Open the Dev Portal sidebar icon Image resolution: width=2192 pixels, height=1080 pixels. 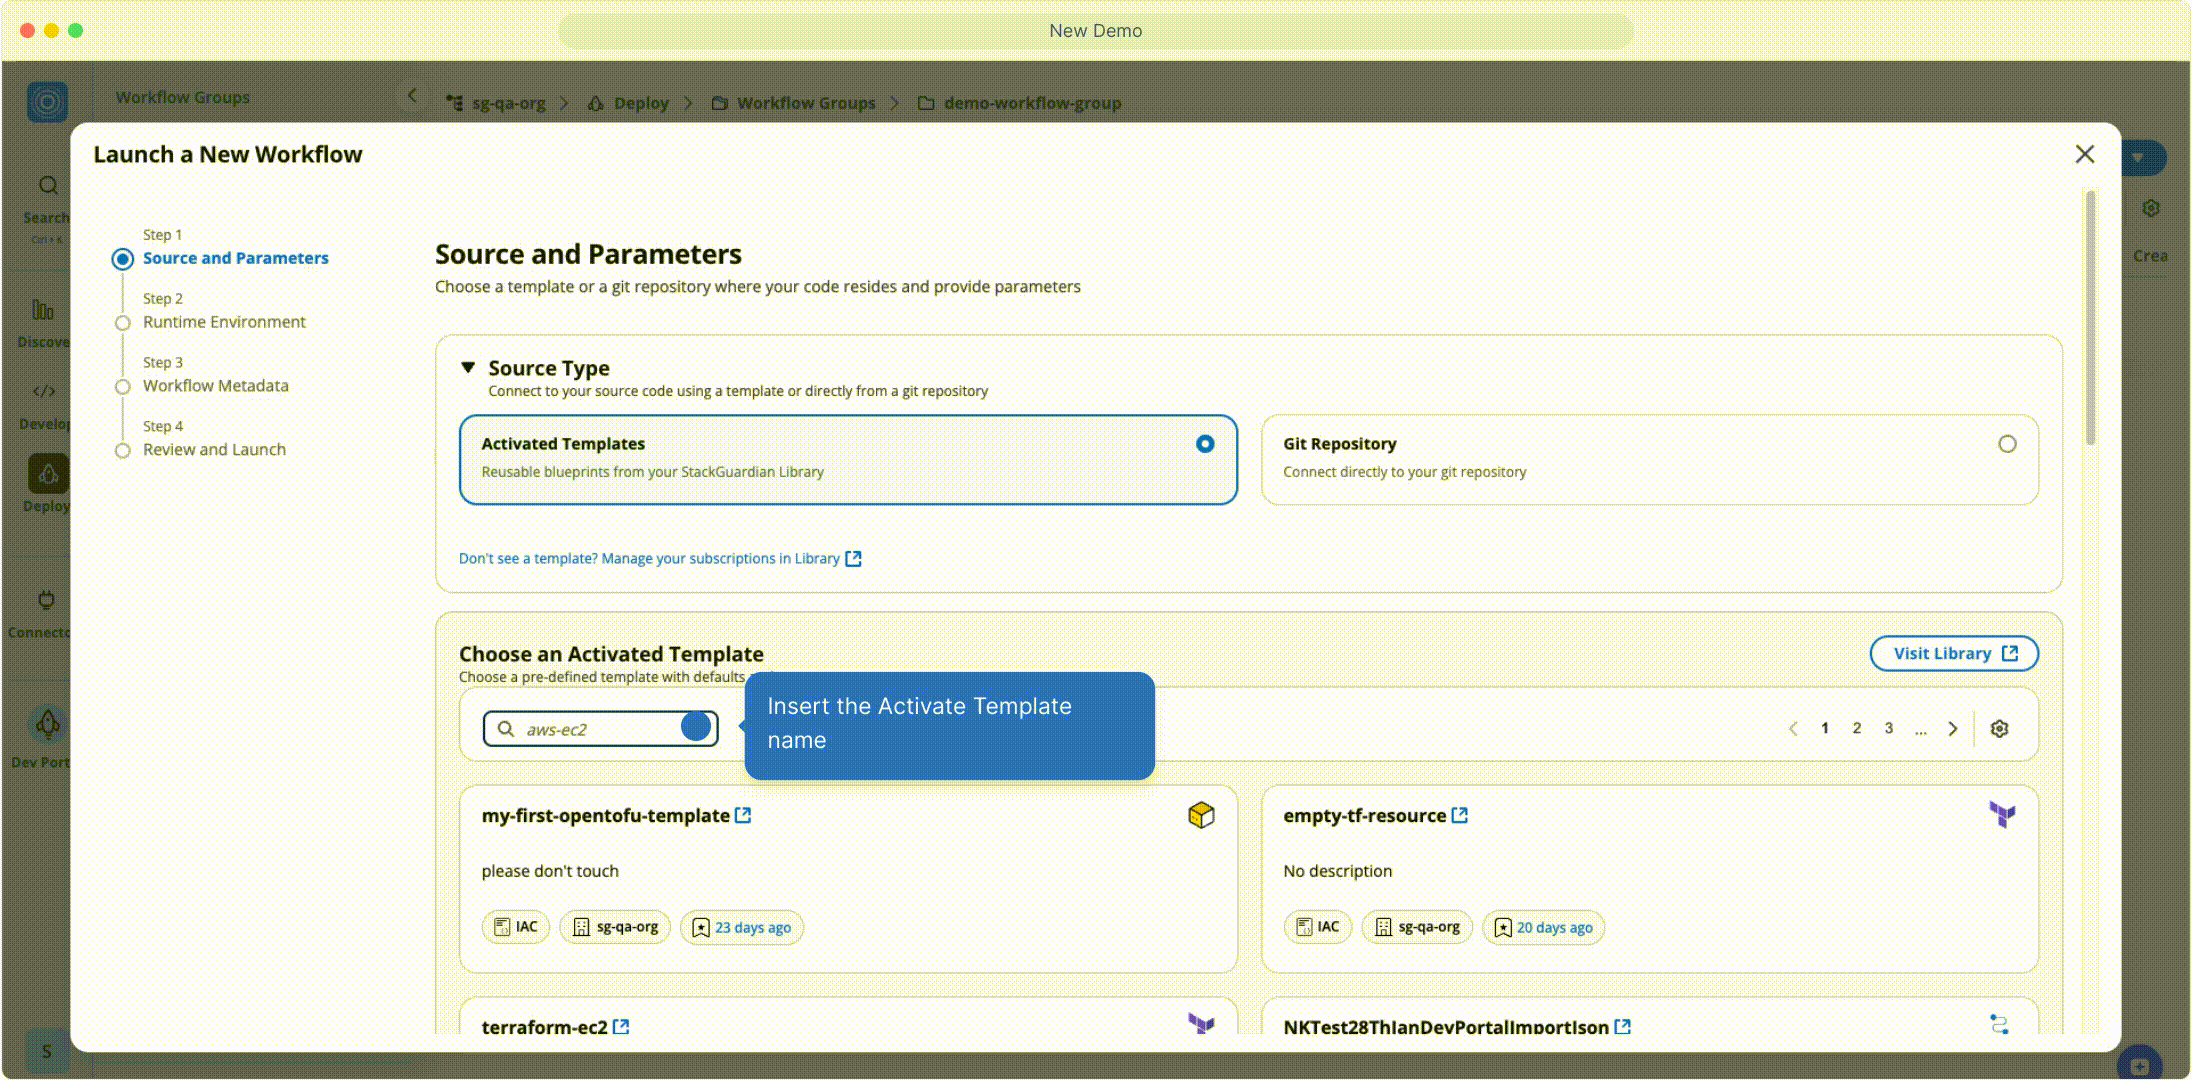(x=46, y=724)
